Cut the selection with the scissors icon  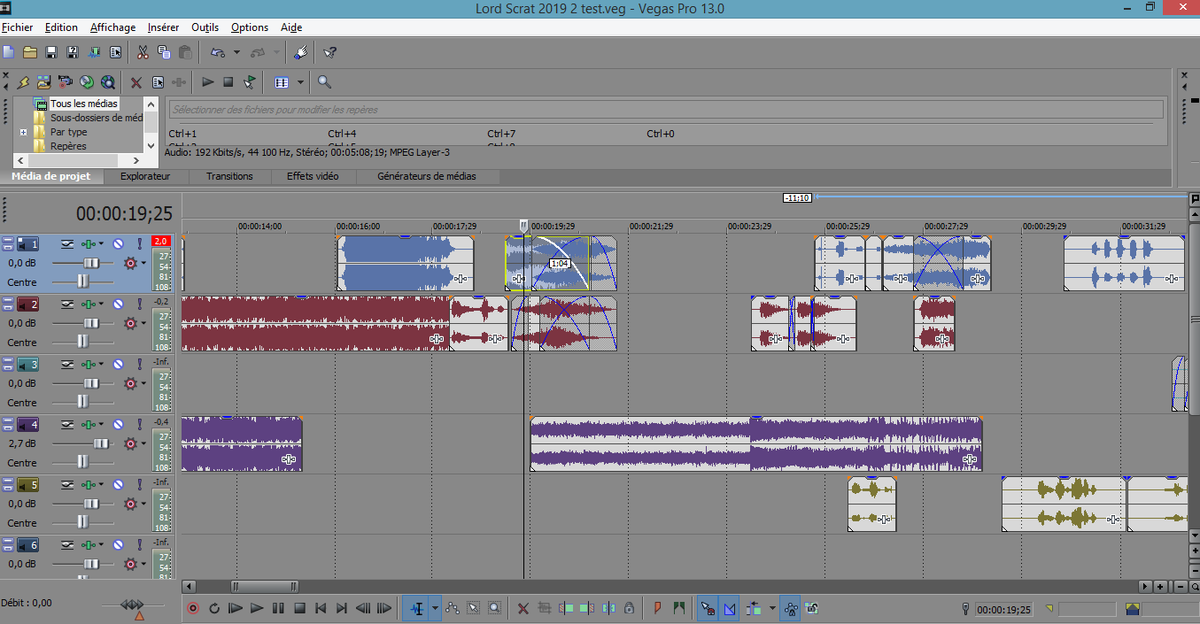tap(143, 52)
